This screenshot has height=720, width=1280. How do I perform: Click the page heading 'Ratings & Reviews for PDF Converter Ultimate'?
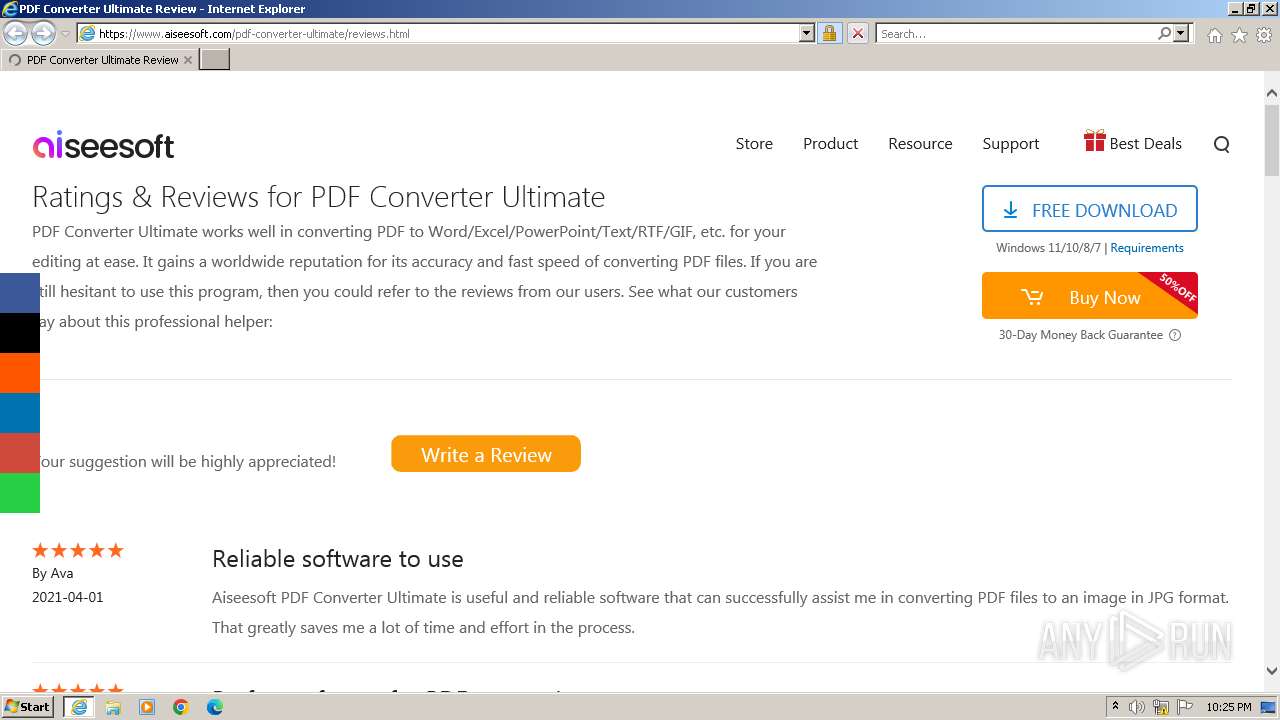pos(318,197)
